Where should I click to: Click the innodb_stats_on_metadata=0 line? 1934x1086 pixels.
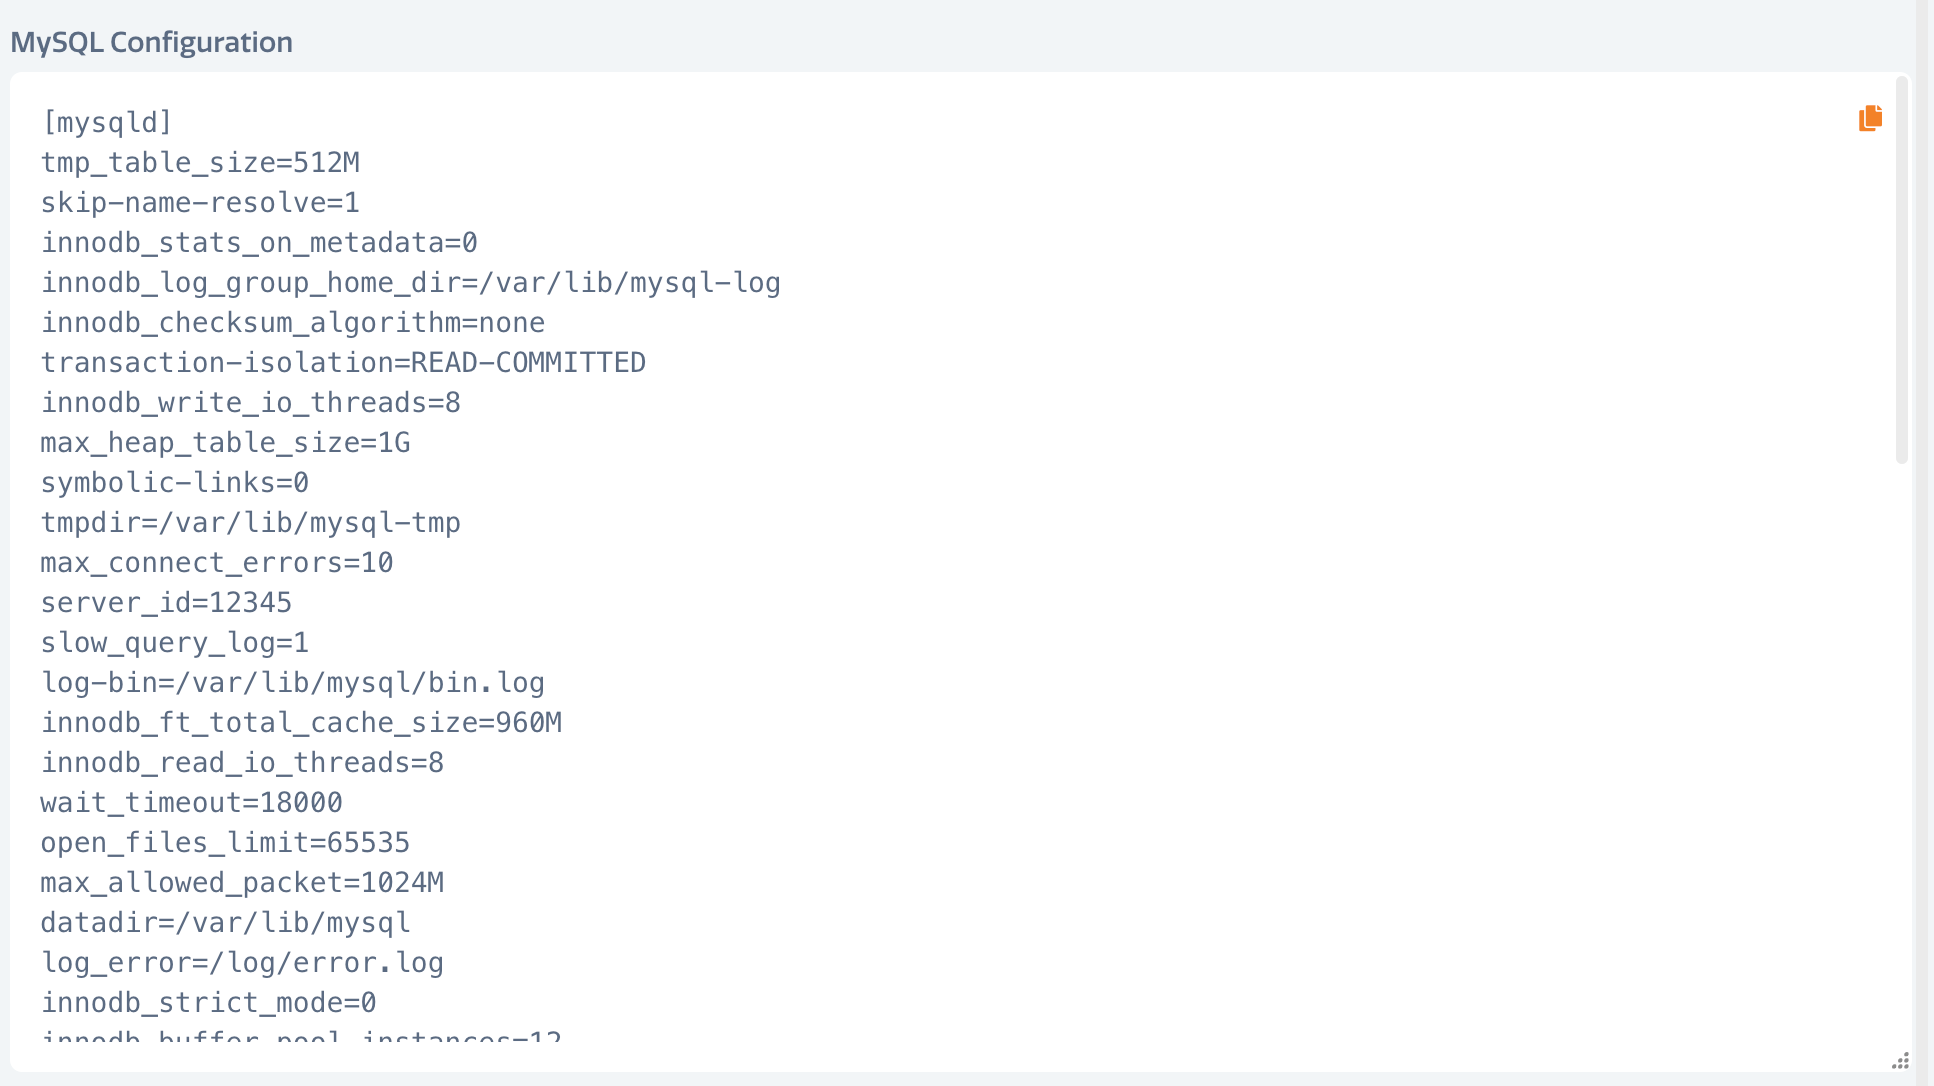(x=259, y=243)
